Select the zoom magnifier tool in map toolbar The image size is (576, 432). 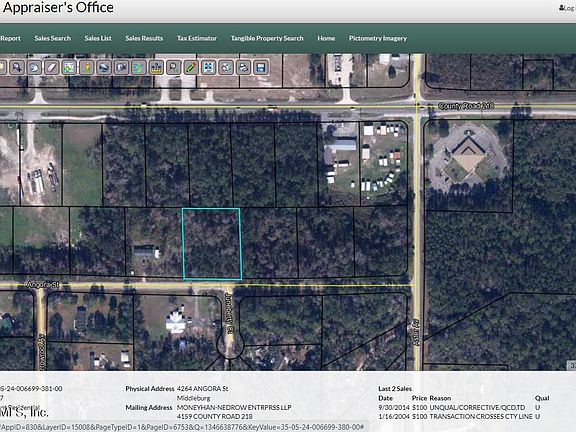pos(17,68)
